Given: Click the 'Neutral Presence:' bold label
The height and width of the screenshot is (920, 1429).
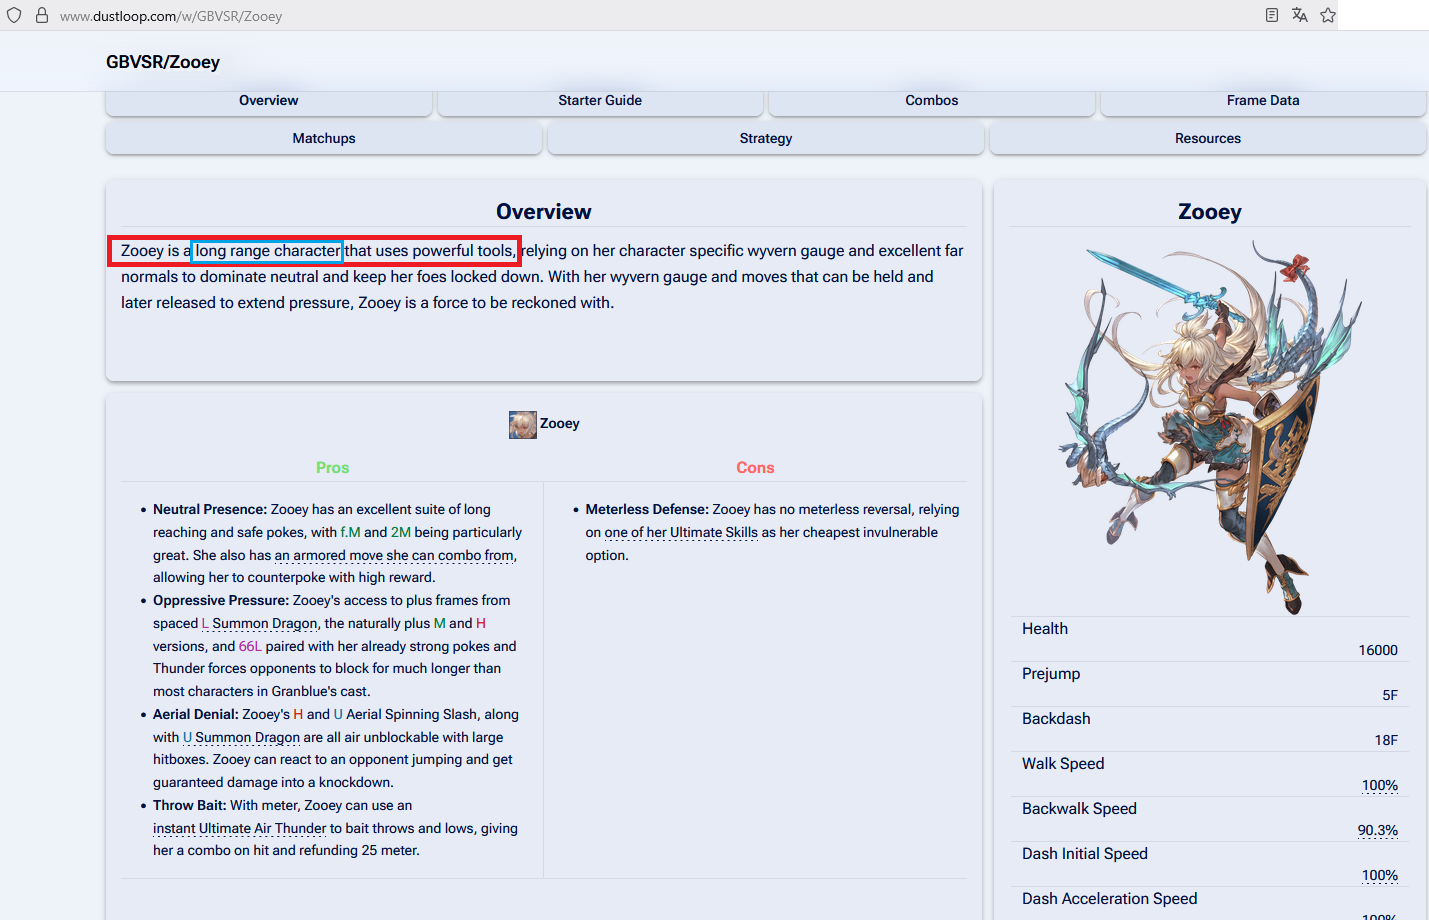Looking at the screenshot, I should [210, 509].
